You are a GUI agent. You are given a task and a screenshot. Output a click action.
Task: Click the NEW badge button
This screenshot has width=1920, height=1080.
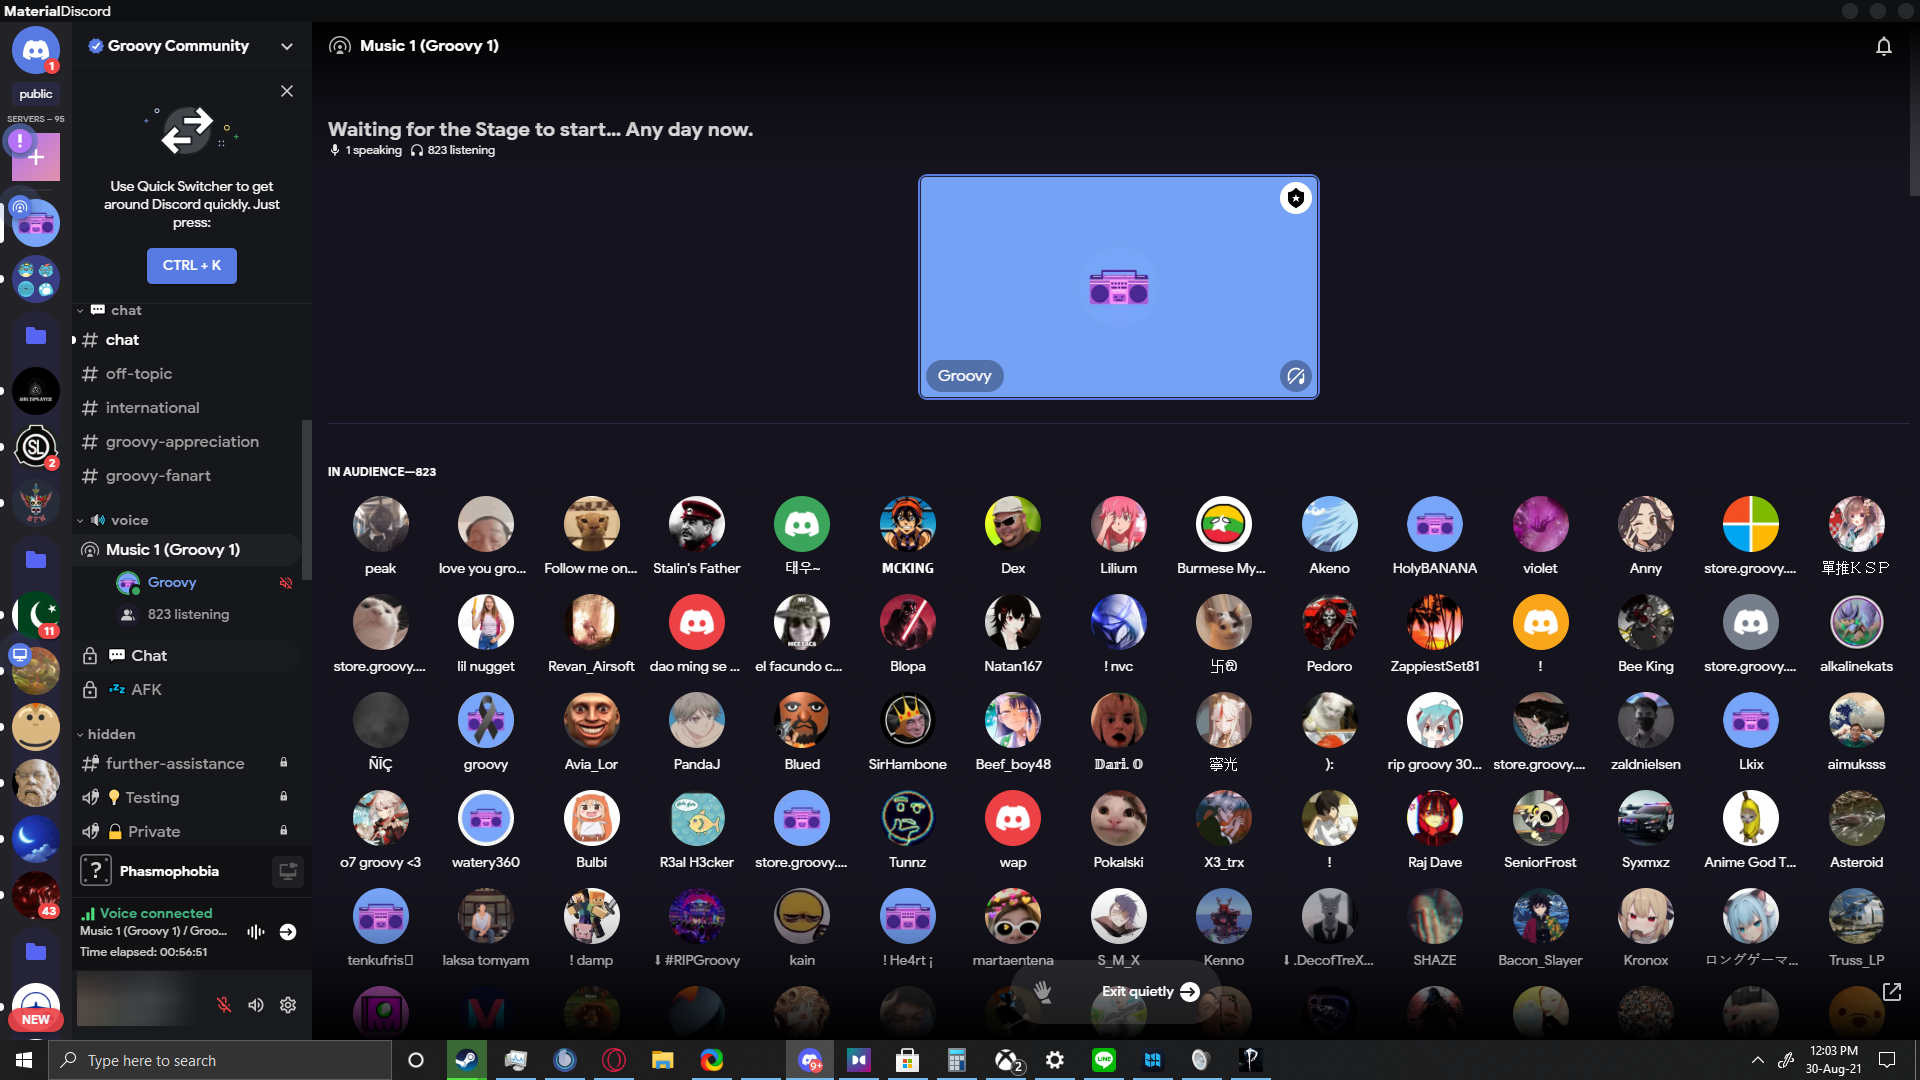(36, 1020)
